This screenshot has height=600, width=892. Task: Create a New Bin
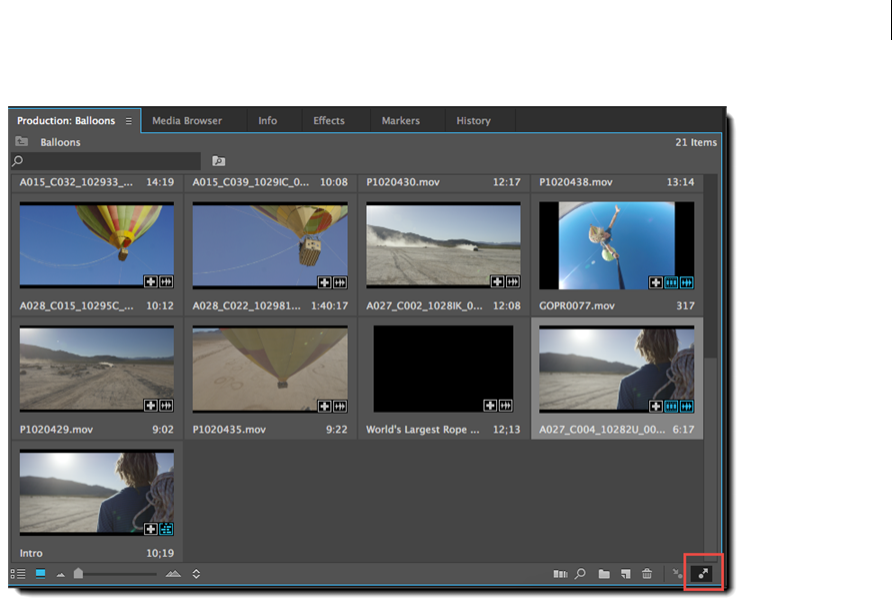[x=604, y=574]
